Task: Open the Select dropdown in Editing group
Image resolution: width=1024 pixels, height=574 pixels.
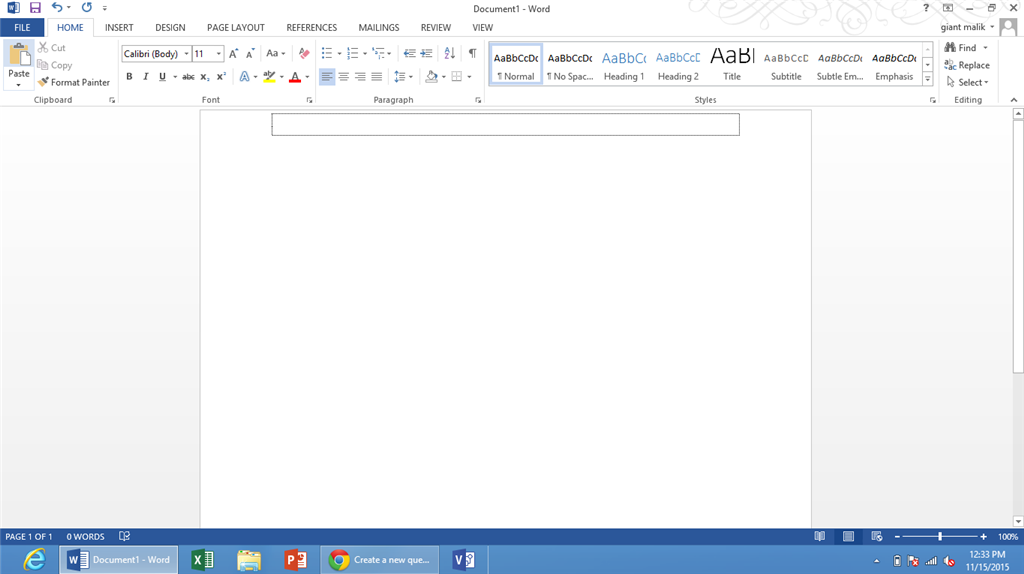Action: point(968,82)
